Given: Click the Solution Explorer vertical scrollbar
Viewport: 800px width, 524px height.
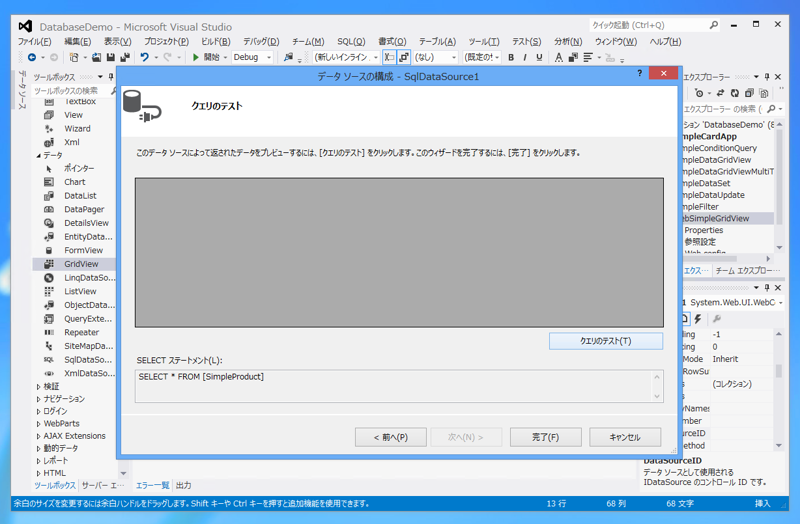Looking at the screenshot, I should (x=779, y=186).
